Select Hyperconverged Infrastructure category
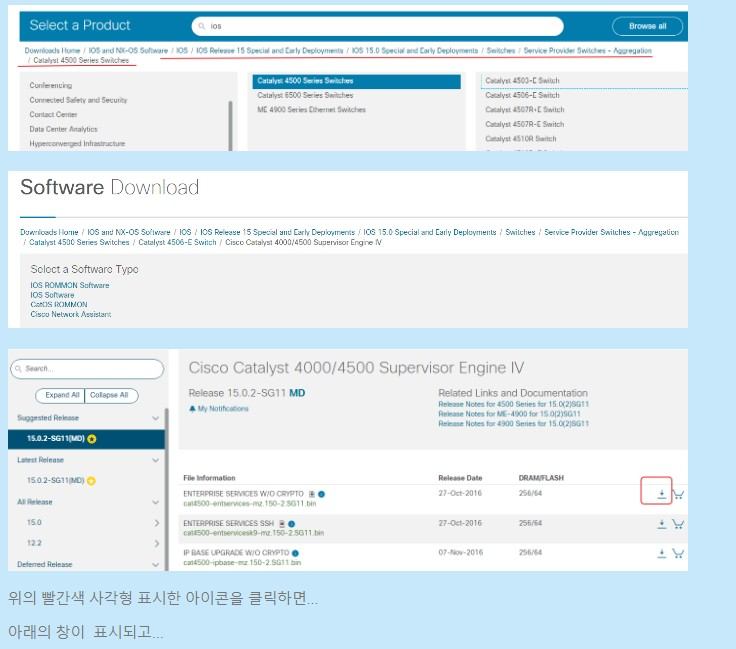 tap(77, 144)
